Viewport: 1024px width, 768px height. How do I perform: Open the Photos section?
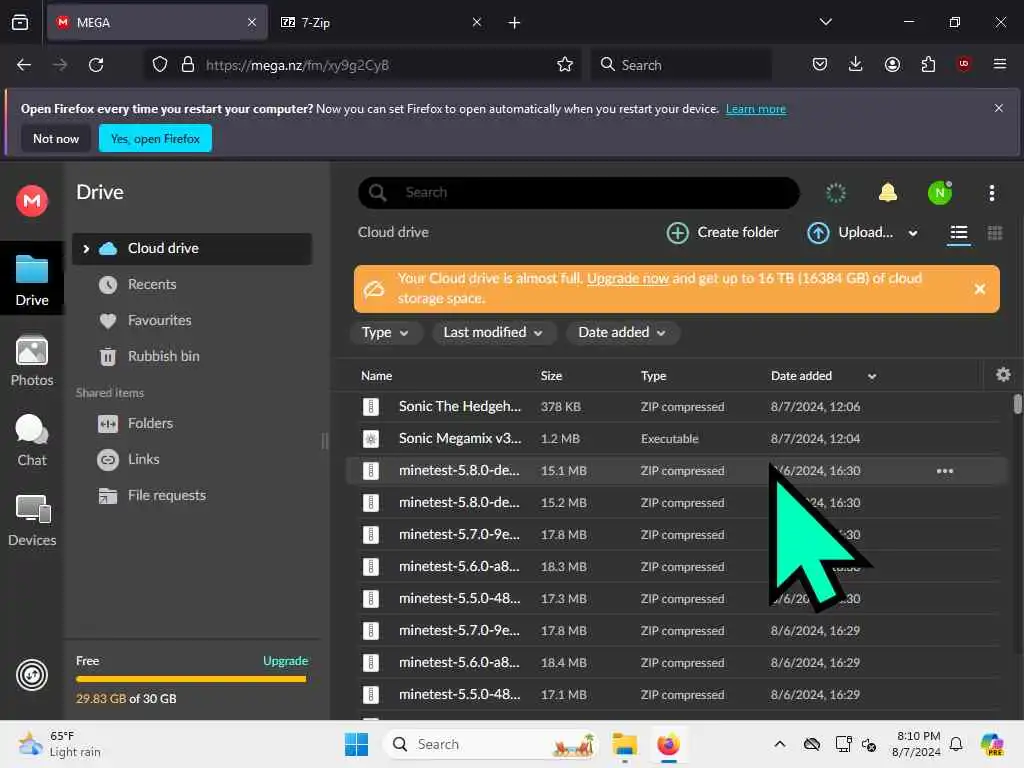pyautogui.click(x=32, y=360)
